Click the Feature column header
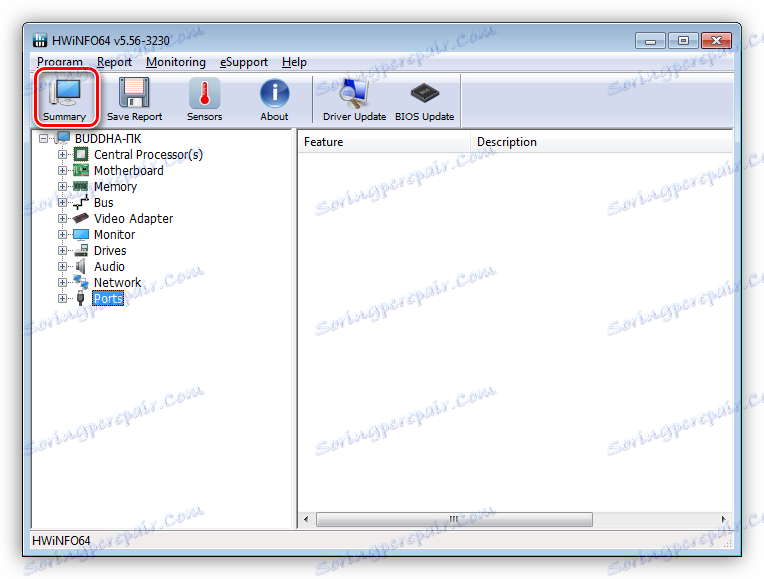 tap(384, 142)
